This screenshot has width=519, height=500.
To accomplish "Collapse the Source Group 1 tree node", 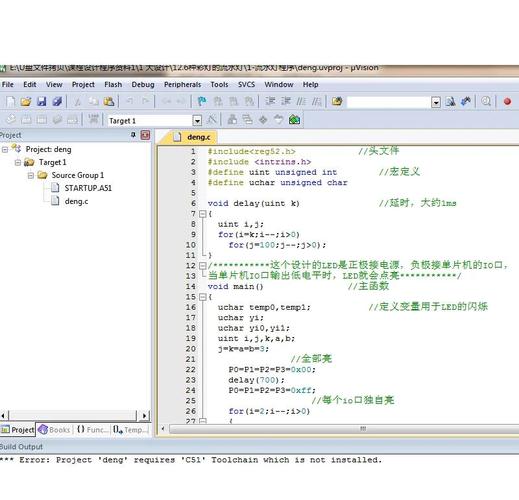I will 31,175.
